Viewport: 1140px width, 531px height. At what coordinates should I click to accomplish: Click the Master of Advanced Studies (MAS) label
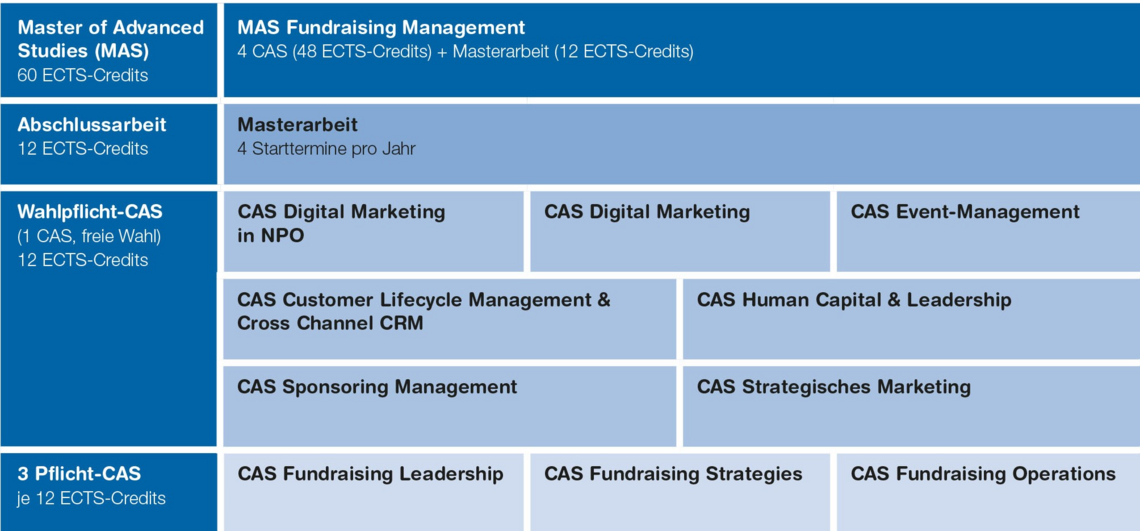click(x=111, y=39)
